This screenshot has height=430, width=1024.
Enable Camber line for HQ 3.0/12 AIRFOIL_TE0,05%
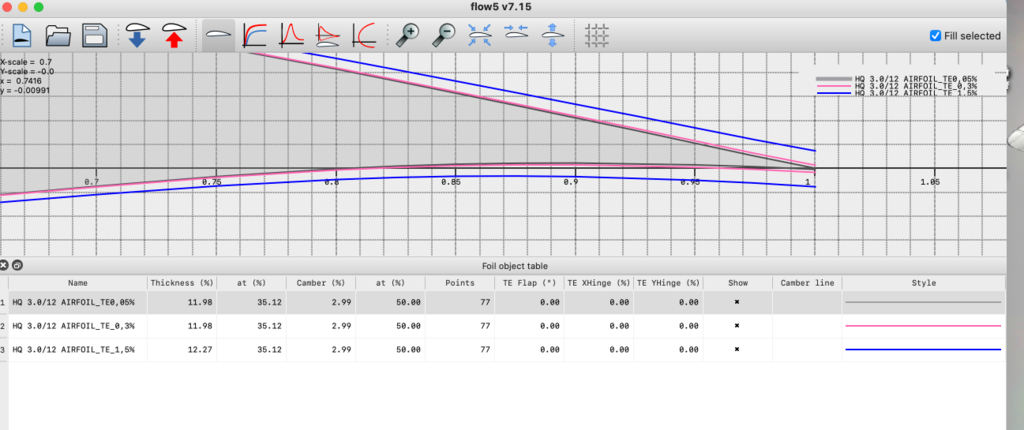pos(807,302)
